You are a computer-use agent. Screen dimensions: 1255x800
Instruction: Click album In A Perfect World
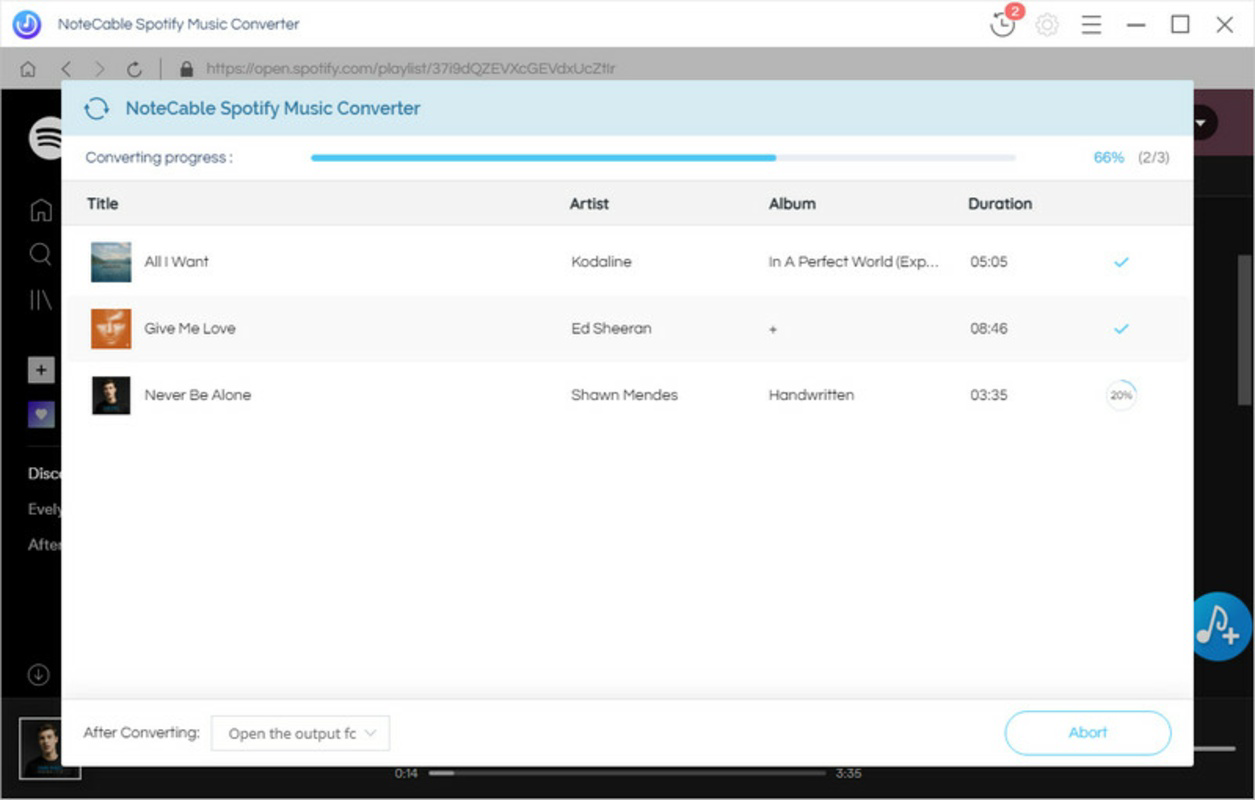pos(854,262)
